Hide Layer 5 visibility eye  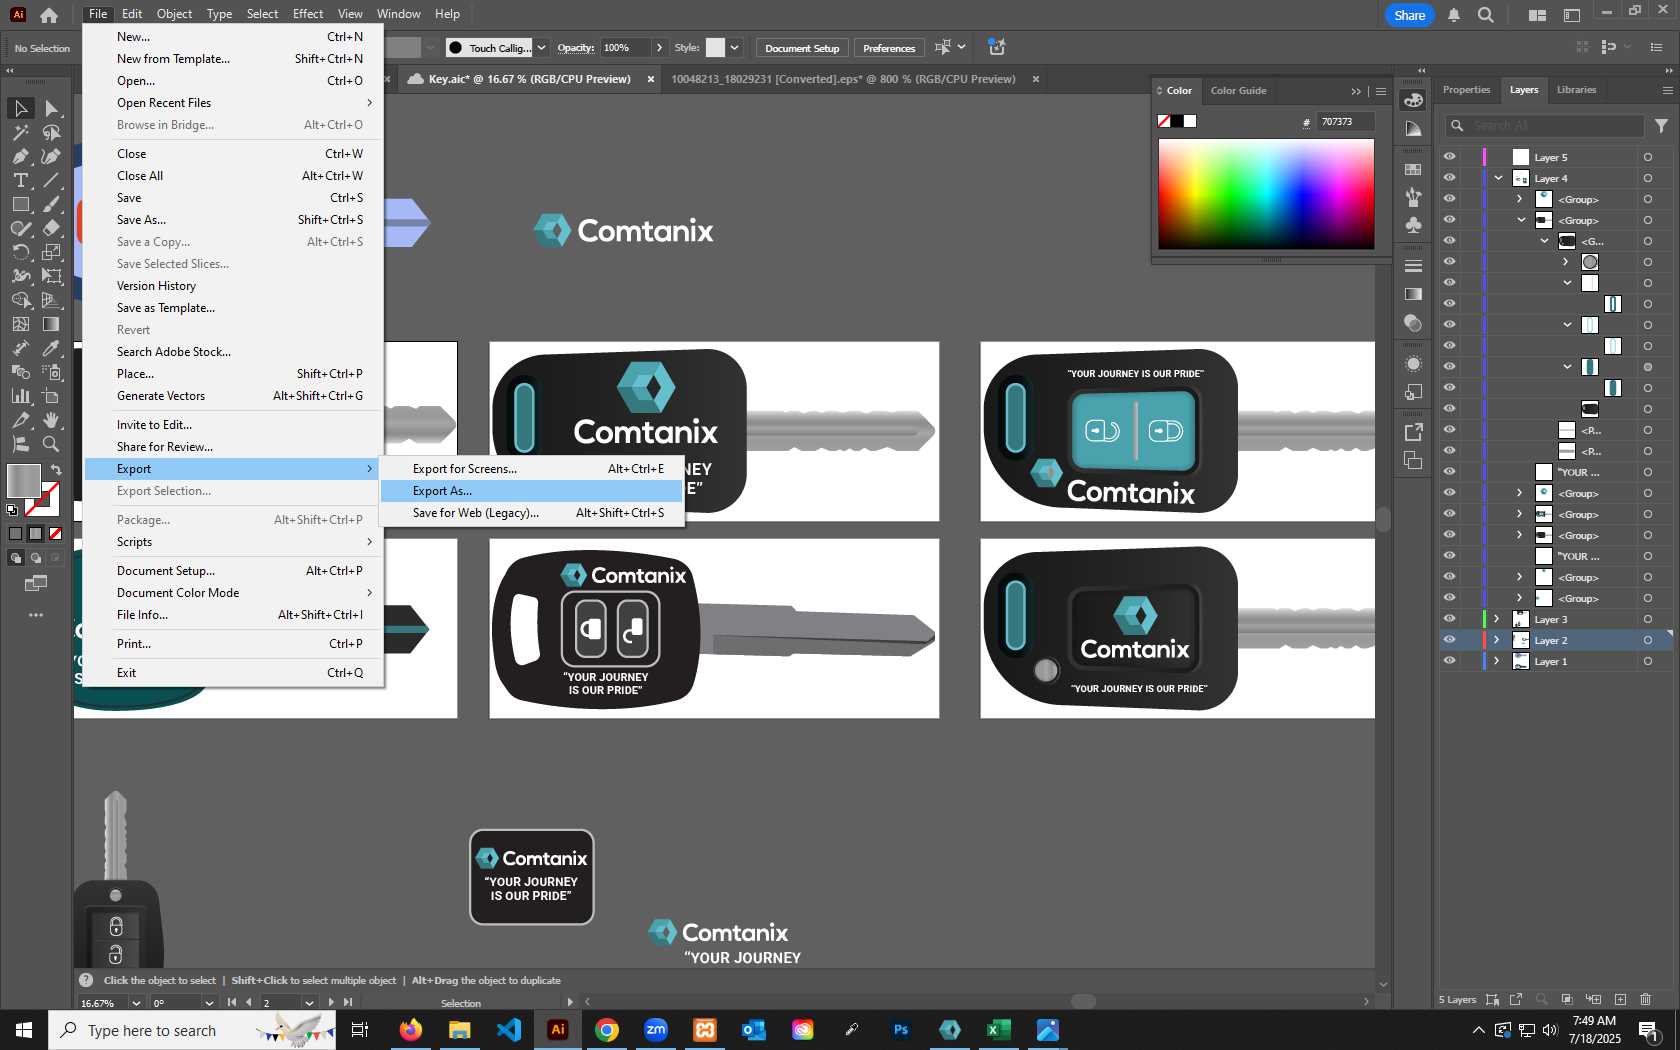1449,157
